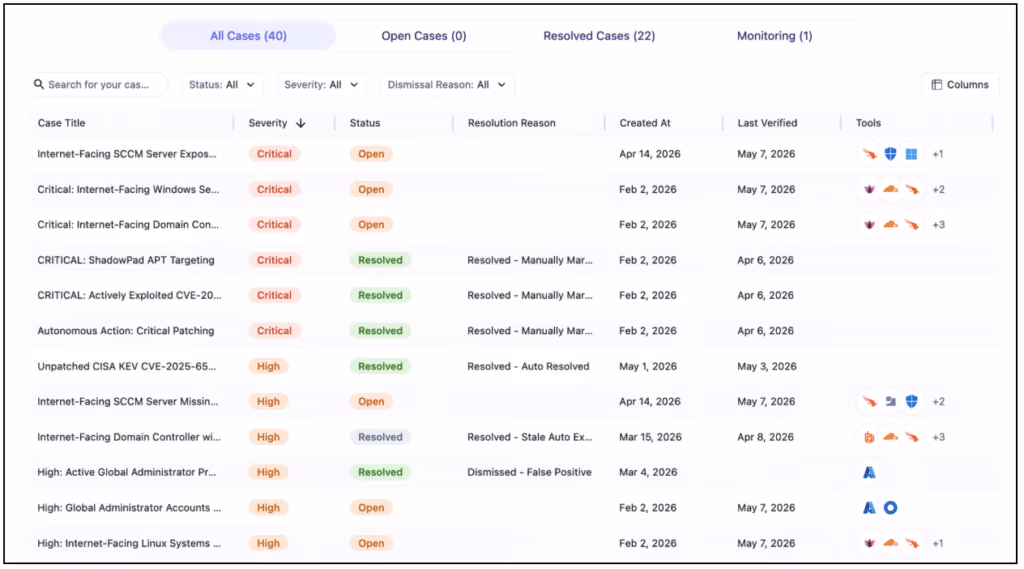Screen dimensions: 1024x569
Task: Open case Autonomous Action: Critical Patching
Action: tap(125, 331)
